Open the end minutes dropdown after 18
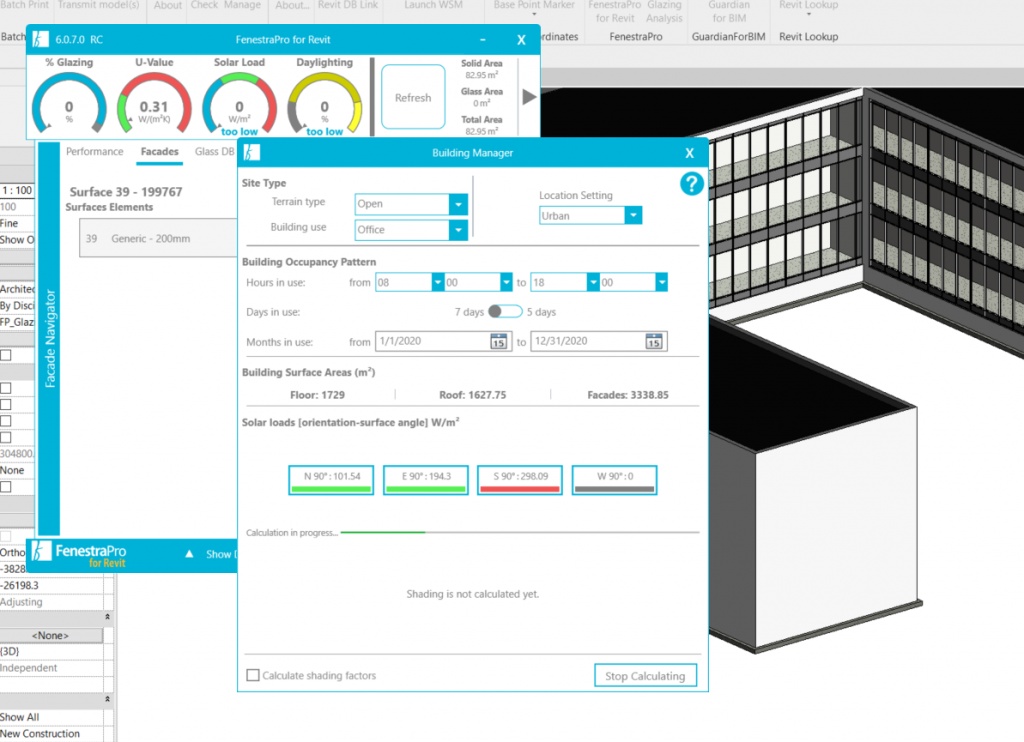This screenshot has width=1024, height=742. 662,282
